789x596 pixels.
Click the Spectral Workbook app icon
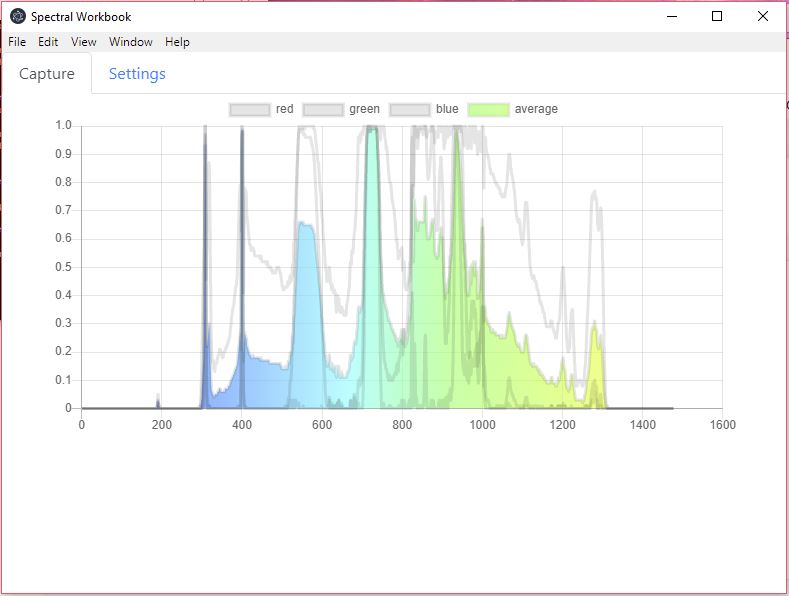(x=18, y=17)
